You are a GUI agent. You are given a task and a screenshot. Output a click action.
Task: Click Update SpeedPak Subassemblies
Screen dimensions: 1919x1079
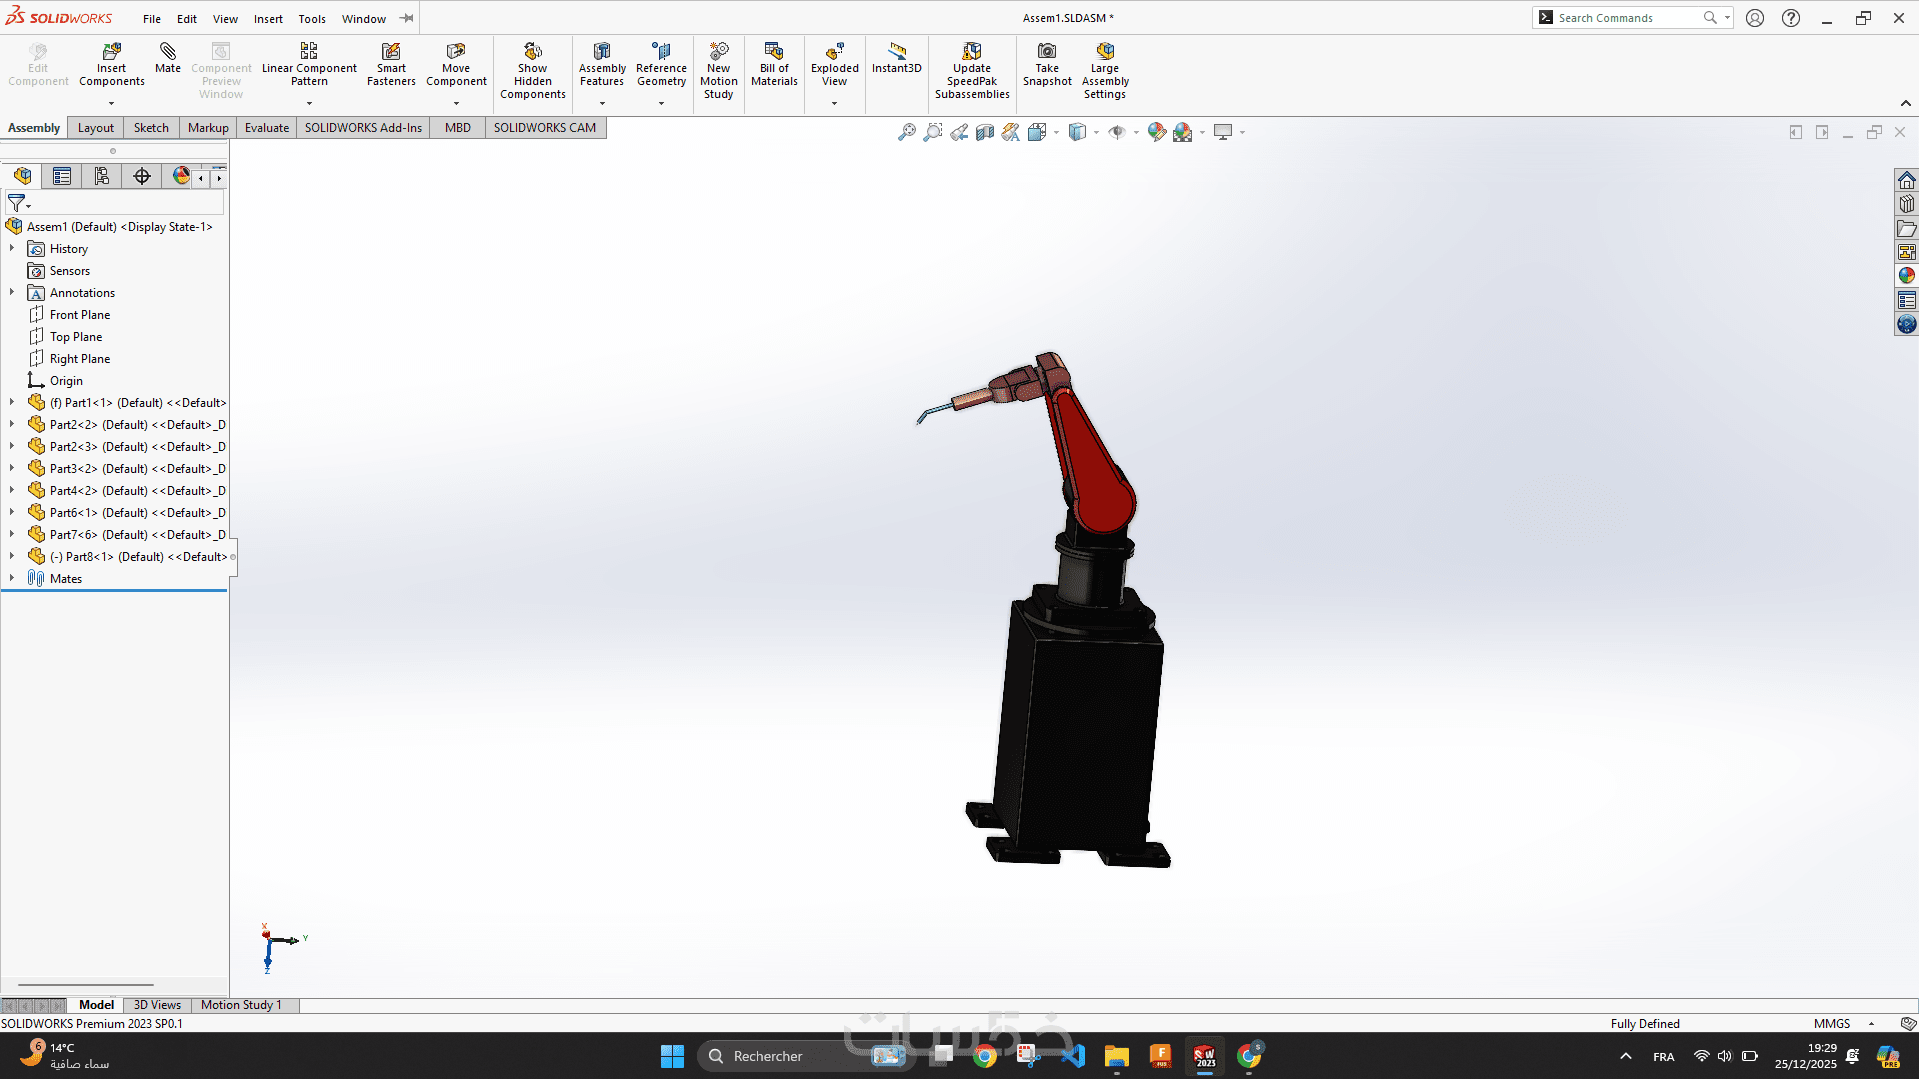point(972,71)
